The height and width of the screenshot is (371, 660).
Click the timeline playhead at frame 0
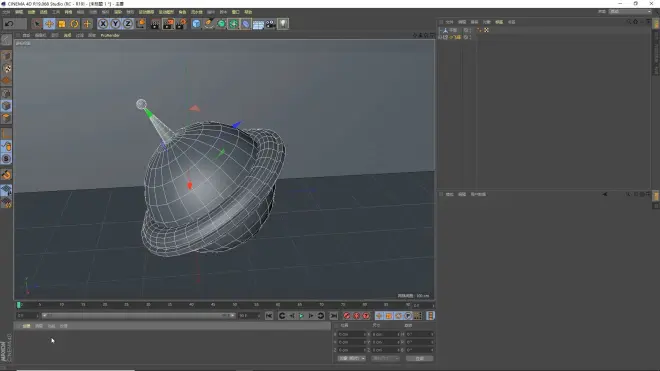(x=19, y=304)
